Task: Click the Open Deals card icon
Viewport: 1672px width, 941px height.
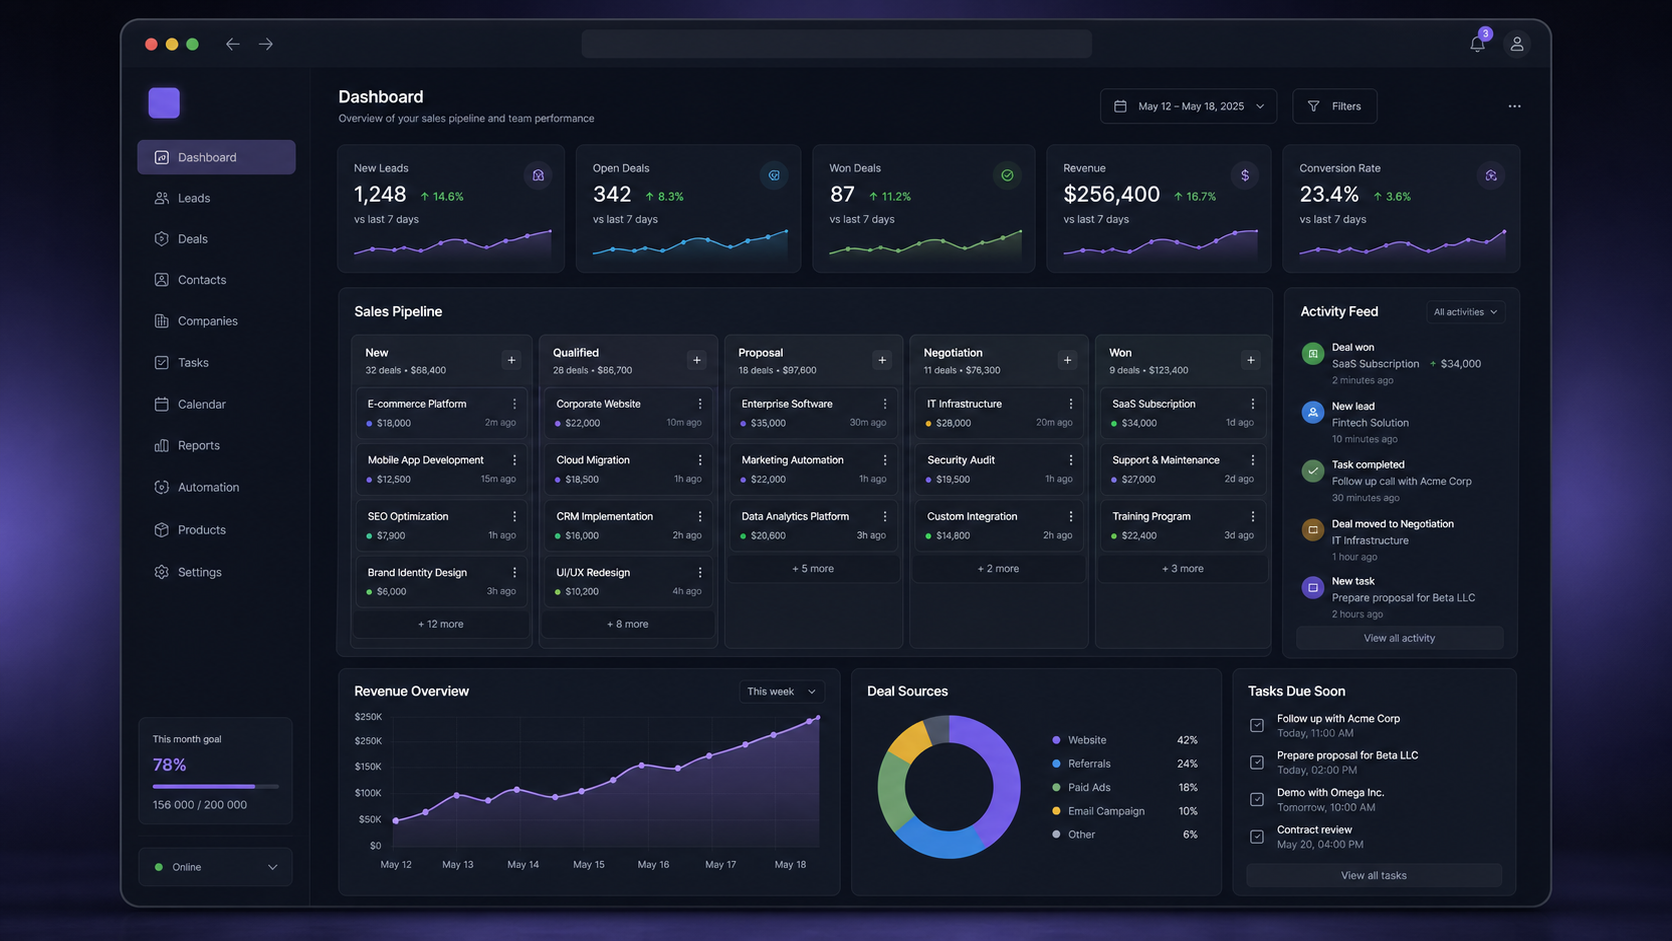Action: pos(774,175)
